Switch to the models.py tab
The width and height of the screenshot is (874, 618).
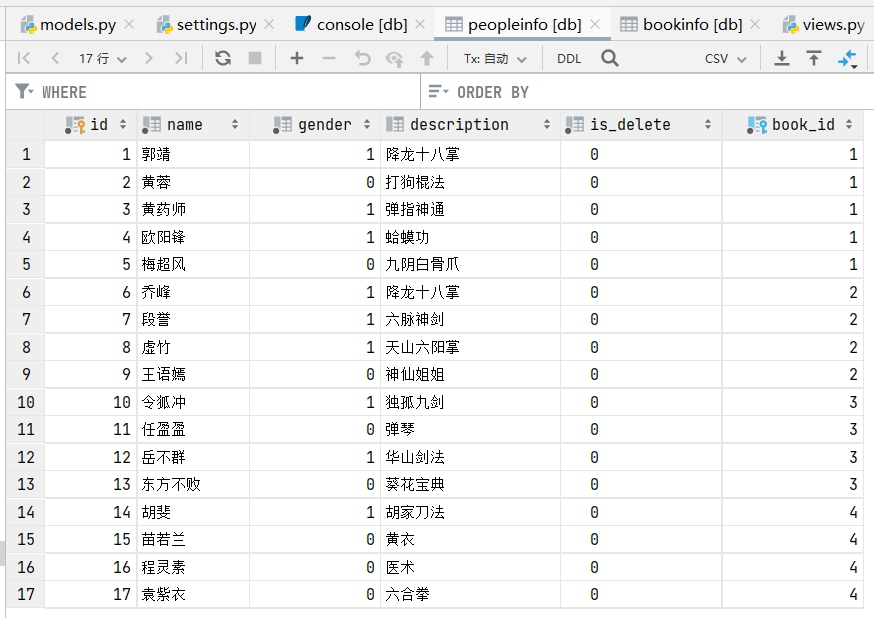[x=78, y=25]
